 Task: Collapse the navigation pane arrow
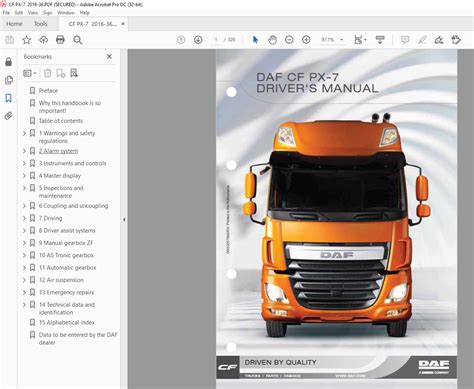(x=124, y=220)
